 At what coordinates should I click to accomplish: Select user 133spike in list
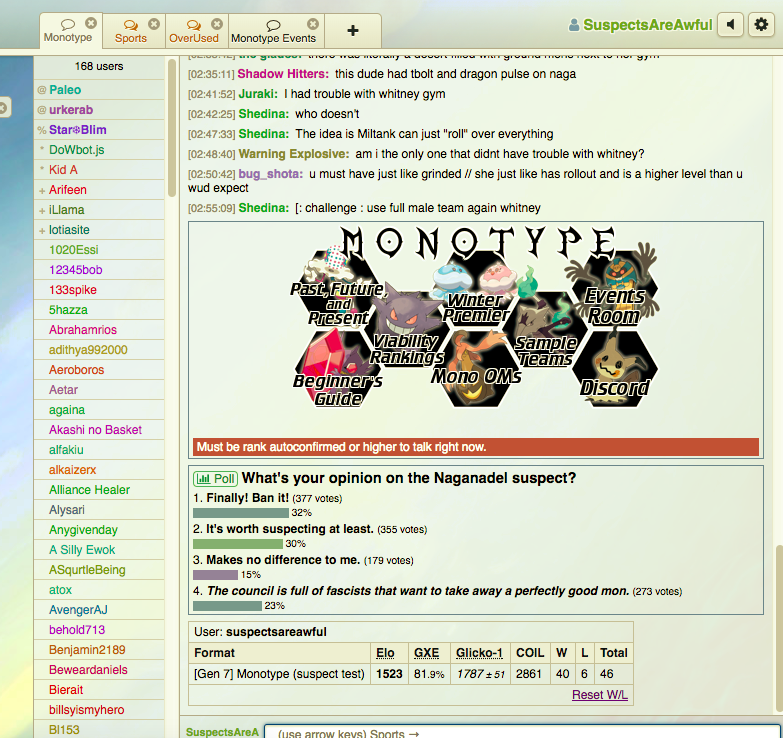(x=99, y=290)
